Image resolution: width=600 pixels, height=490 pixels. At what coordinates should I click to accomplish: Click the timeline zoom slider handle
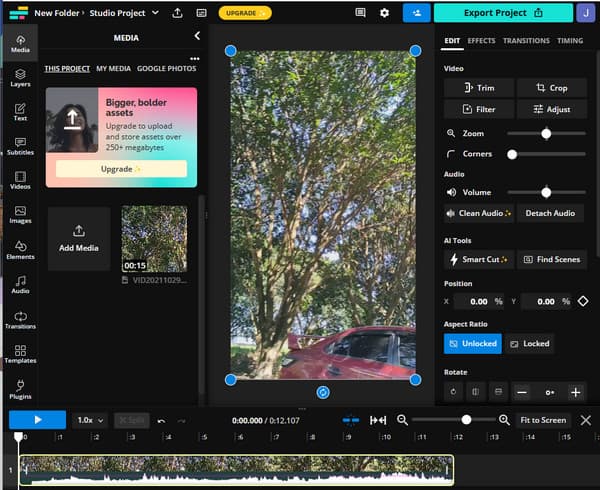(466, 420)
